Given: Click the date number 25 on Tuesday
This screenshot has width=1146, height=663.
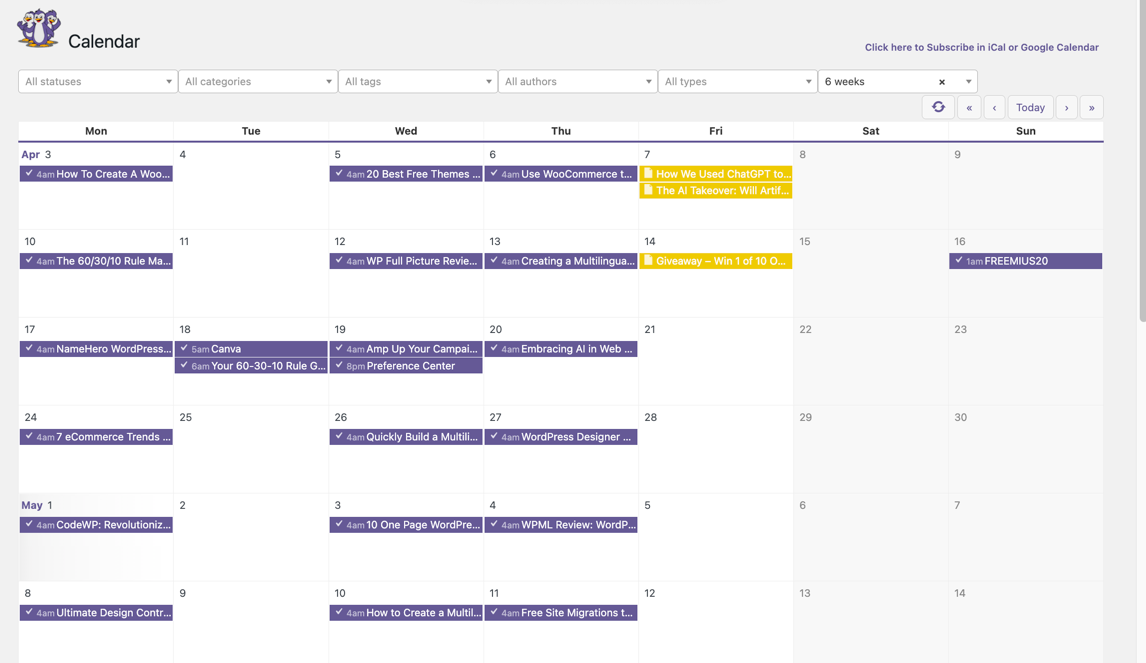Looking at the screenshot, I should (186, 417).
